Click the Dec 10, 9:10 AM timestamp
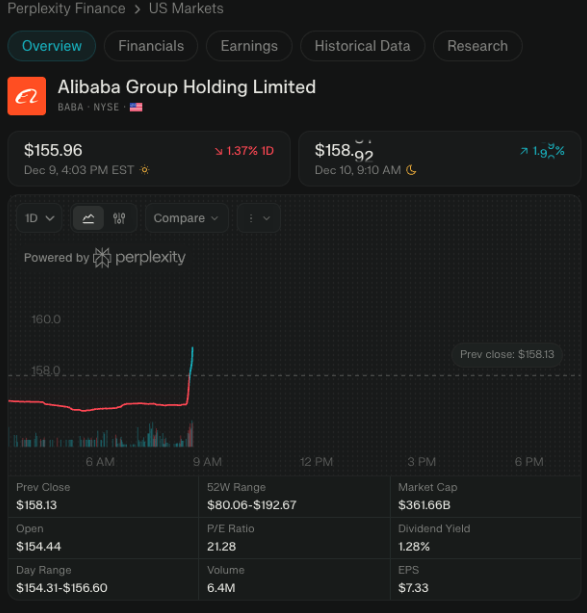The height and width of the screenshot is (613, 587). (358, 170)
